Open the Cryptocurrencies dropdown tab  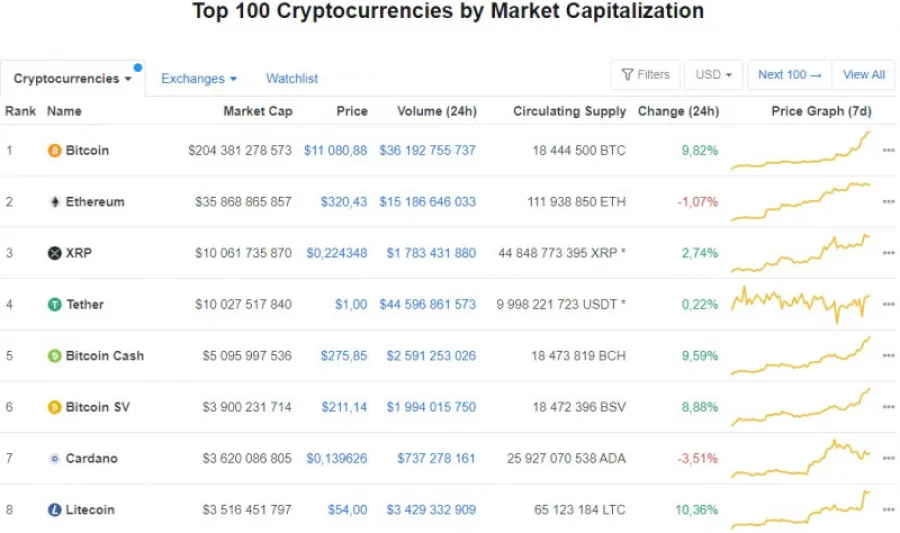pyautogui.click(x=72, y=79)
